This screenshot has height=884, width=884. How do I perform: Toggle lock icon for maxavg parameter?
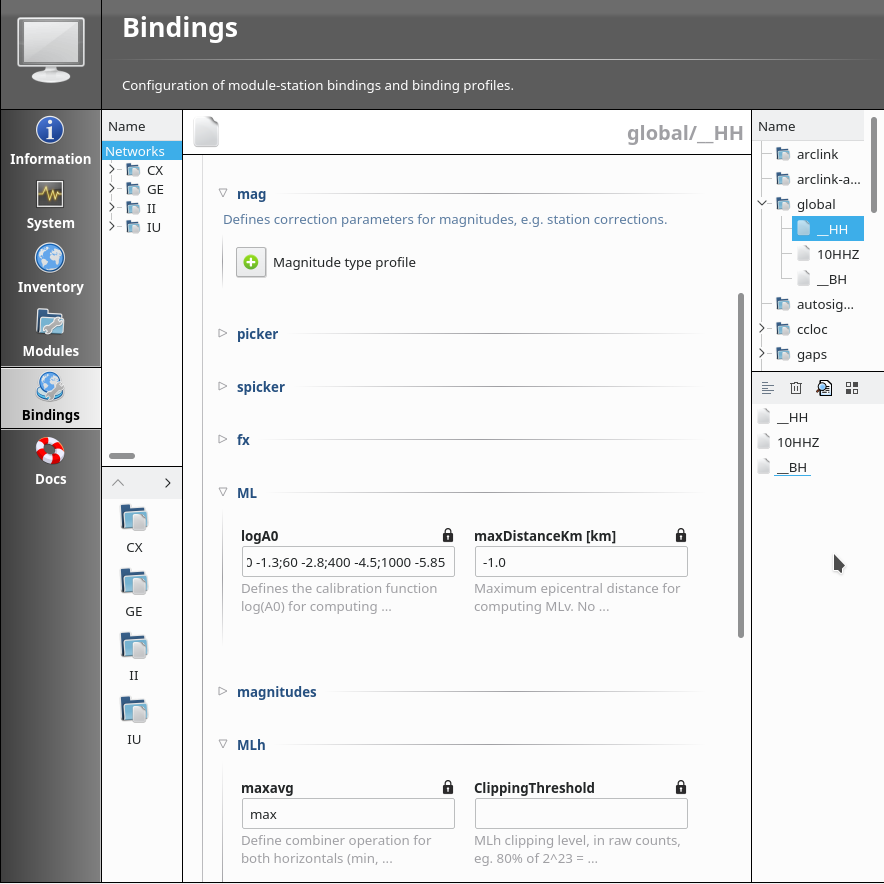point(448,787)
